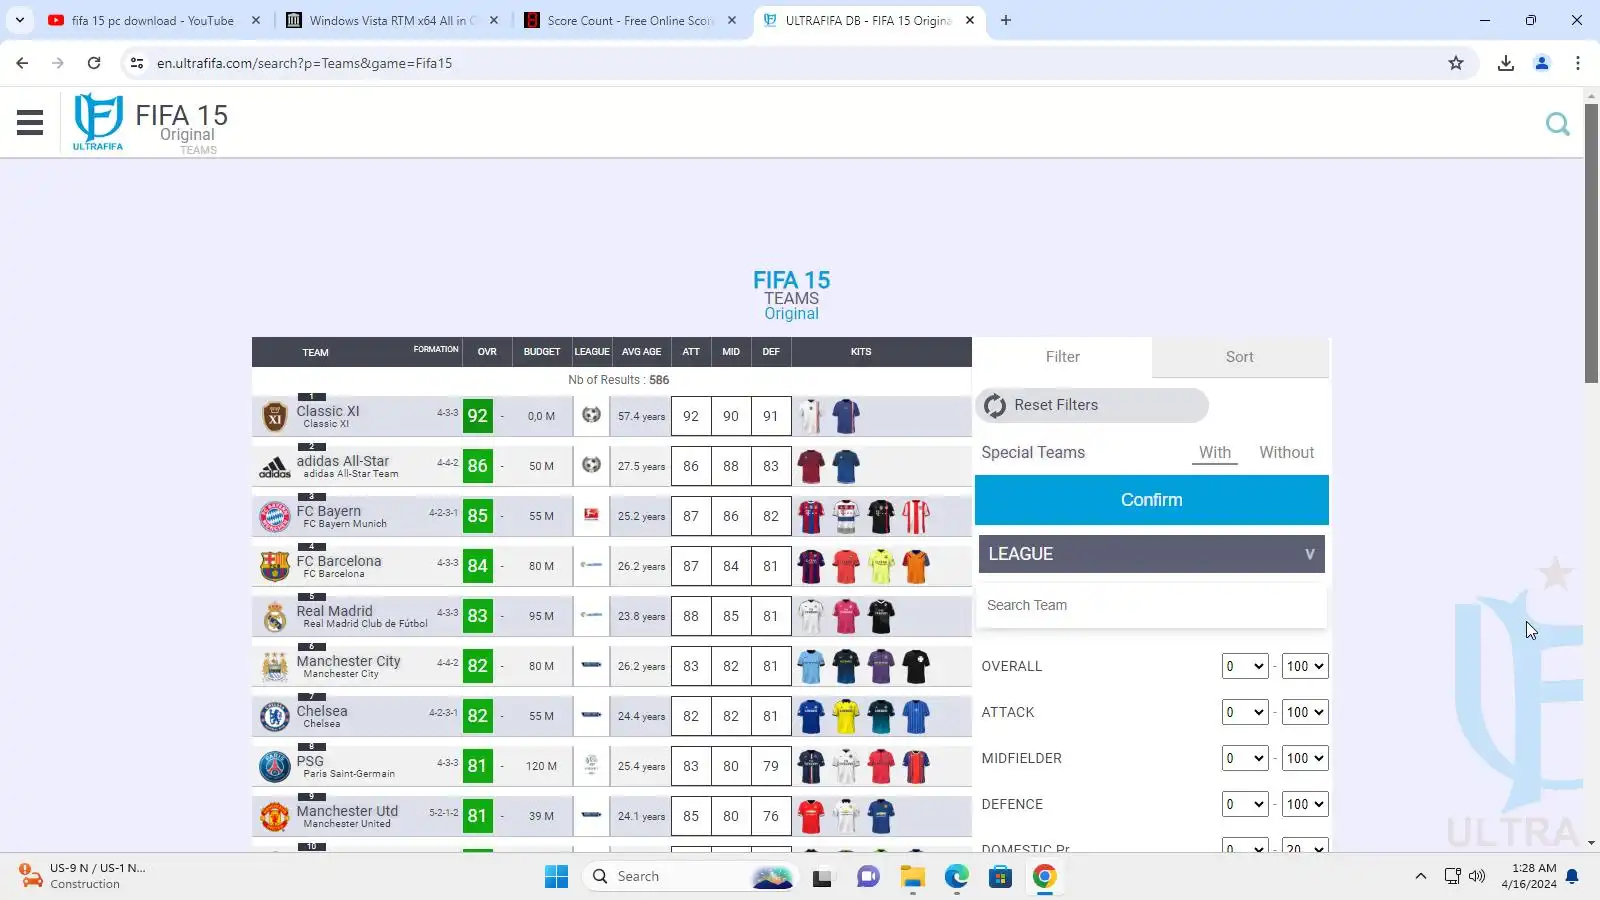Switch to the Filter tab
1600x900 pixels.
(1062, 357)
